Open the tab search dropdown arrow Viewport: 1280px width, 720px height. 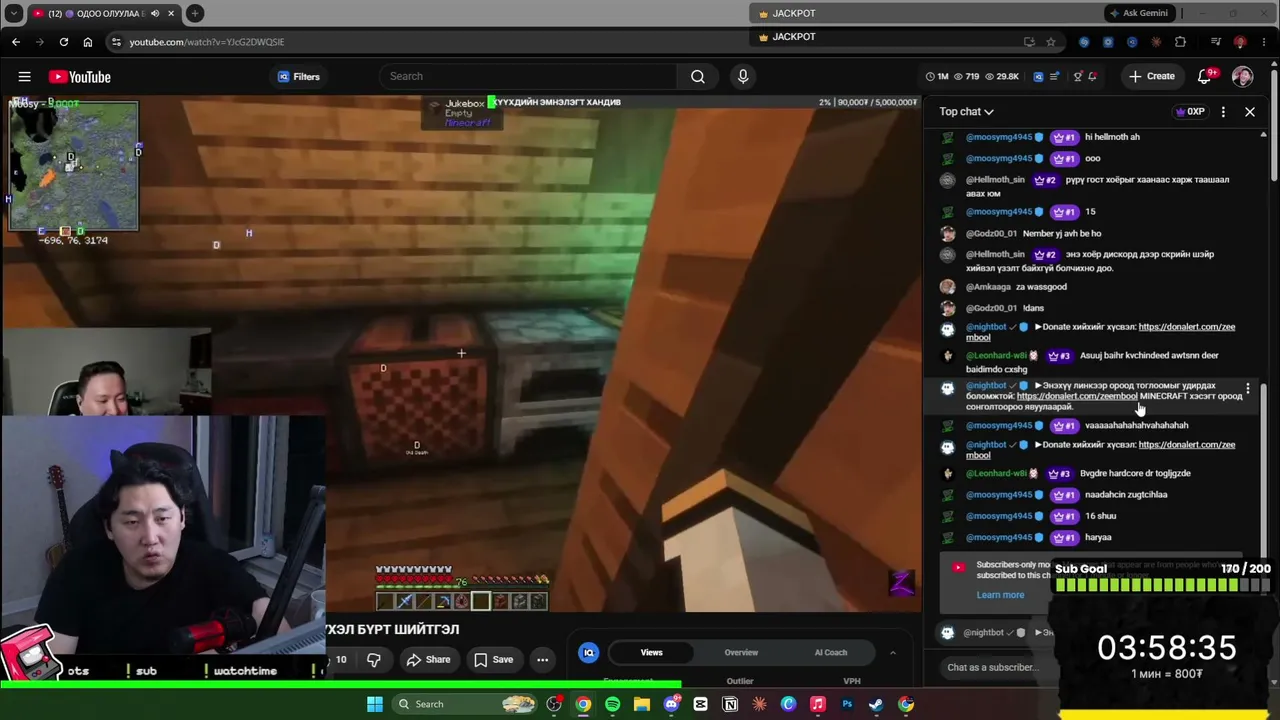tap(14, 13)
